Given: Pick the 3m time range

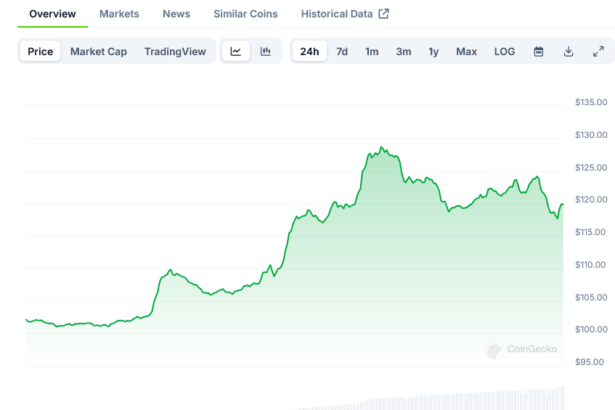Looking at the screenshot, I should 403,51.
